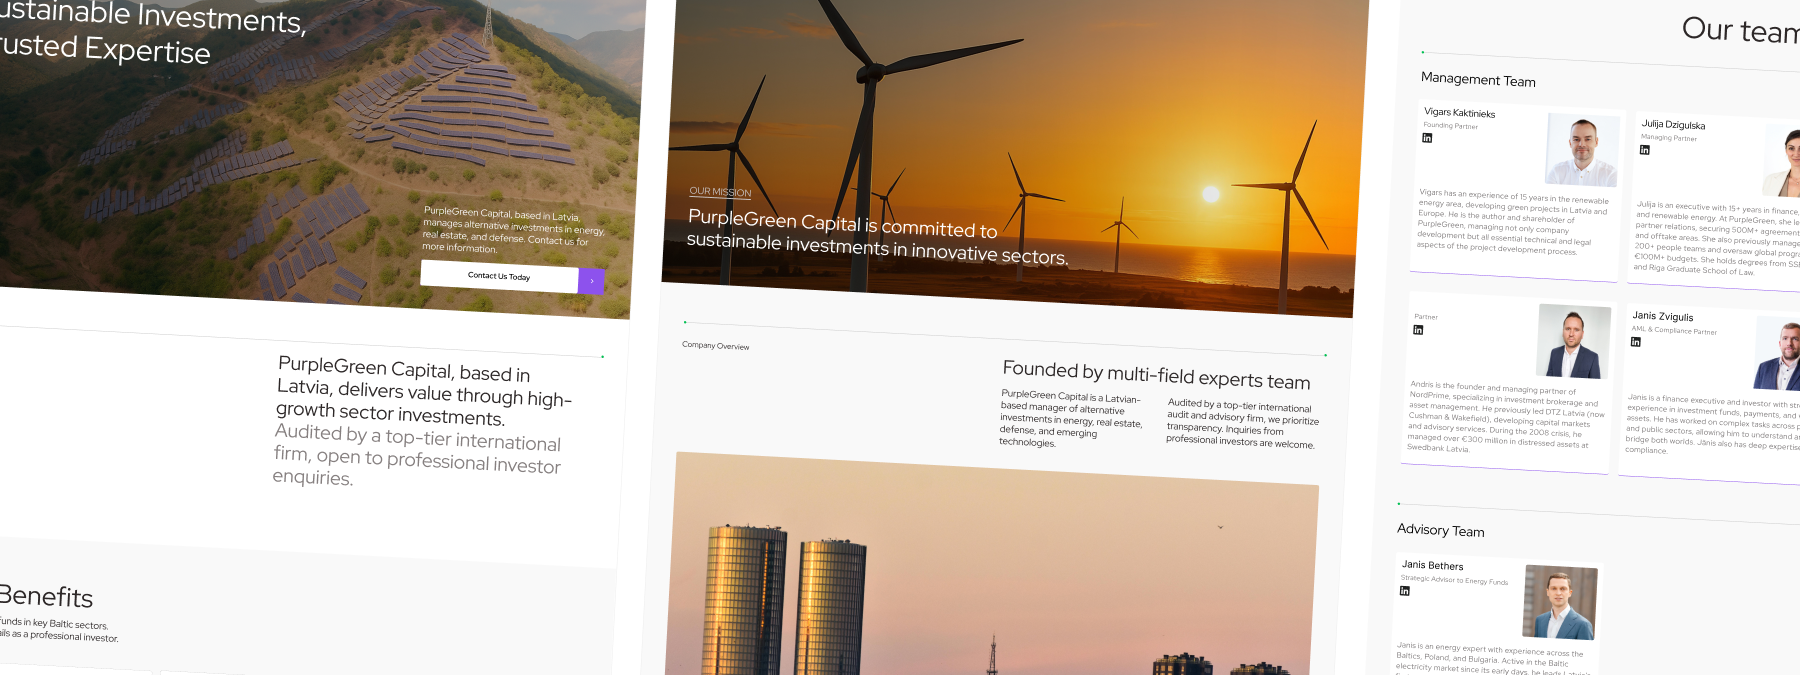
Task: Click the Vigars Kaktinieks name
Action: pos(1459,113)
